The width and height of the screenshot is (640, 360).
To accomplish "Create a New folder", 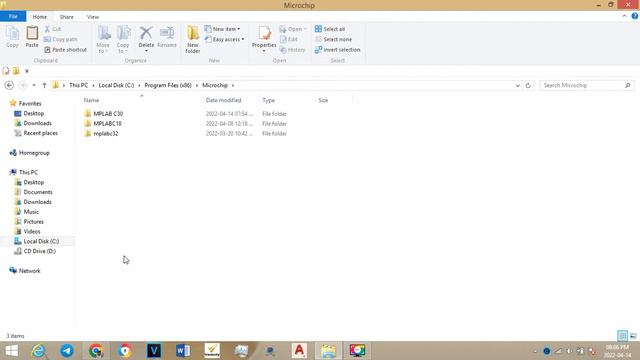I will 193,39.
